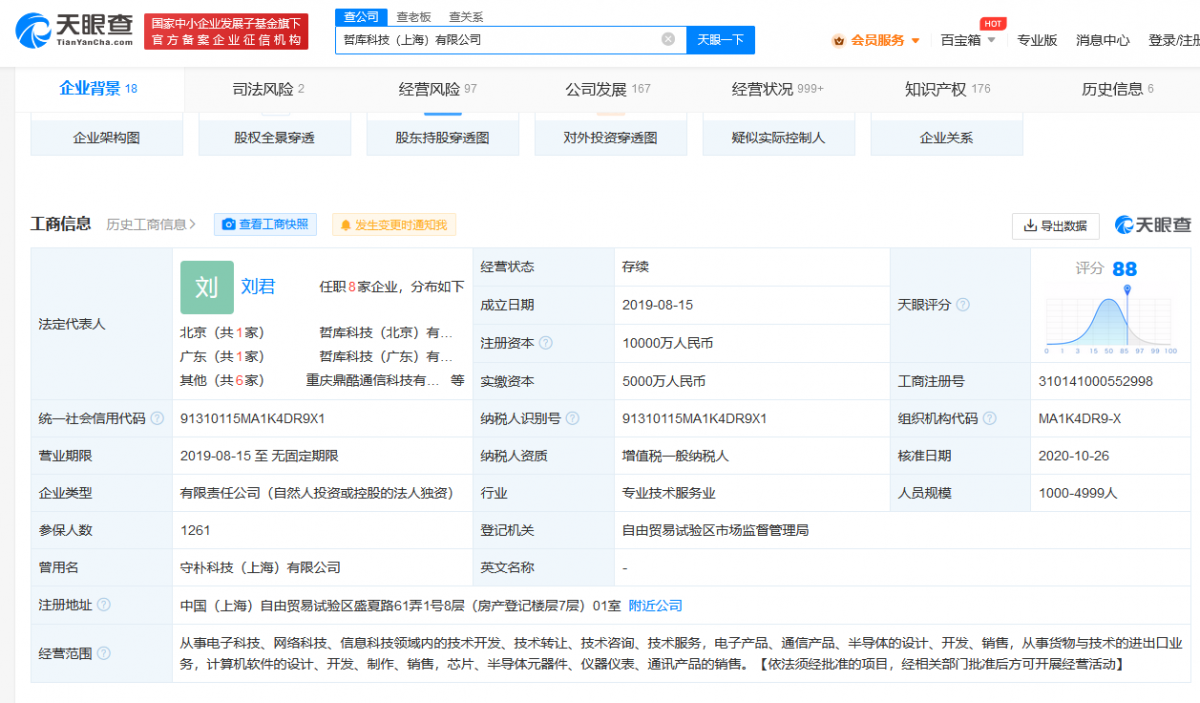Open the 公司发展 tab
This screenshot has height=703, width=1200.
[607, 89]
